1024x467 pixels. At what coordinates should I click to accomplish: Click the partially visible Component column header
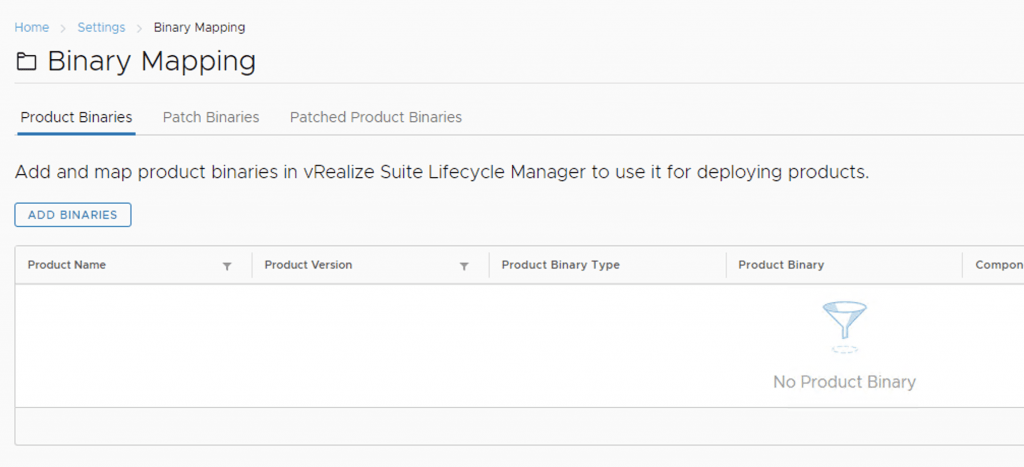(998, 265)
